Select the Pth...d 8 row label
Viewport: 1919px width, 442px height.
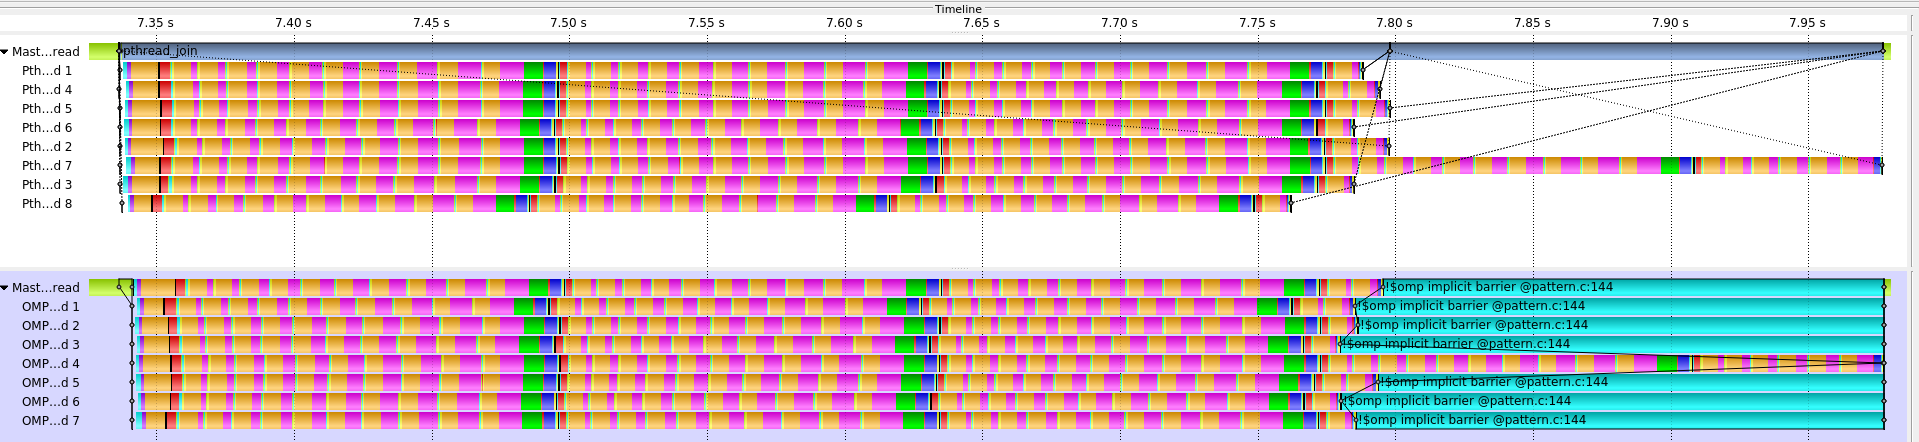[x=47, y=204]
